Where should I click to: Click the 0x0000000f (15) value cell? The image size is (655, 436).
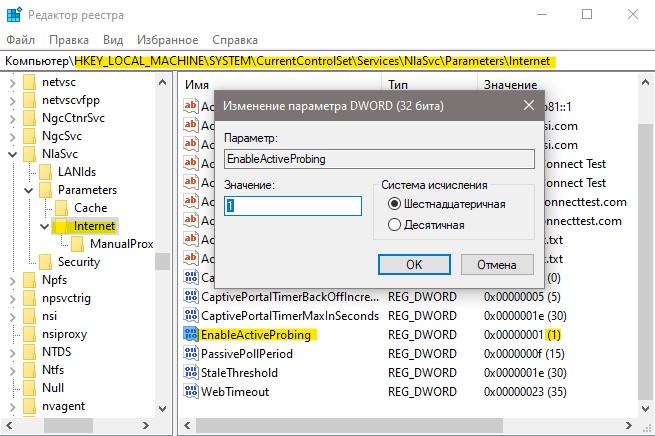coord(524,354)
